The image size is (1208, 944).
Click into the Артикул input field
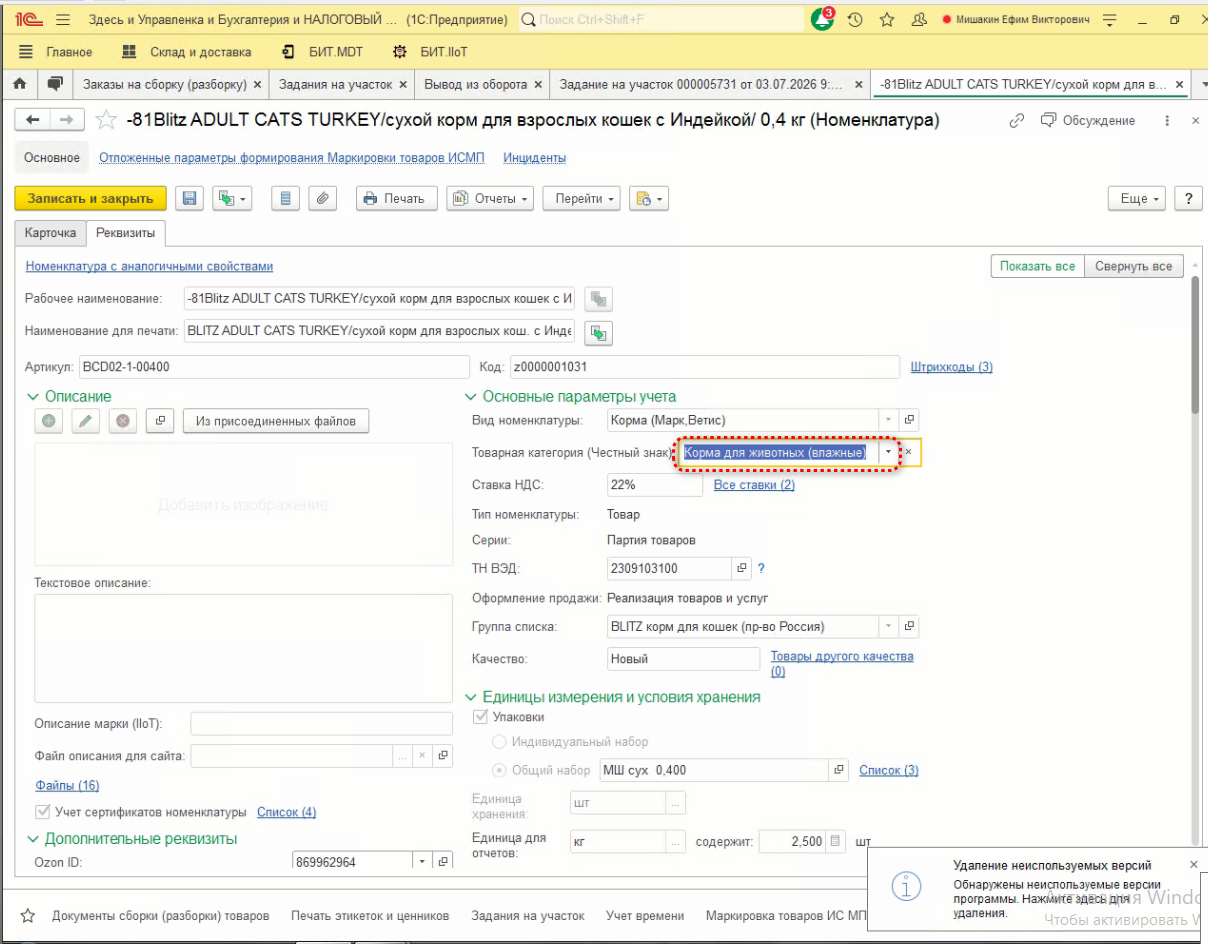pos(273,367)
